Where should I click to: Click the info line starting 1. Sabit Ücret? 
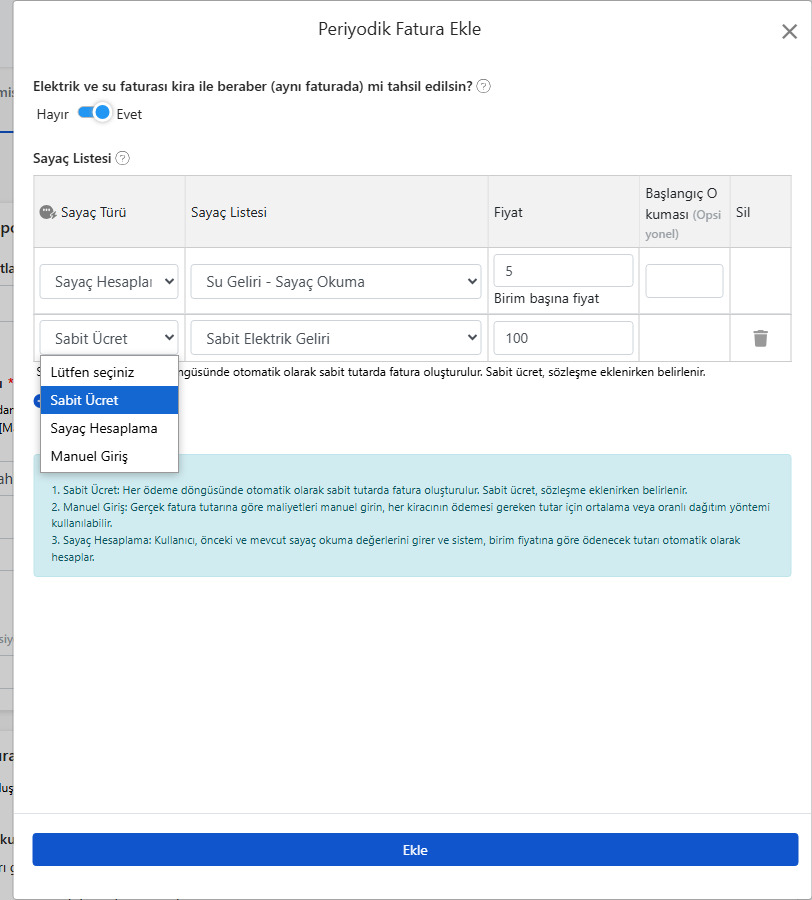tap(369, 490)
